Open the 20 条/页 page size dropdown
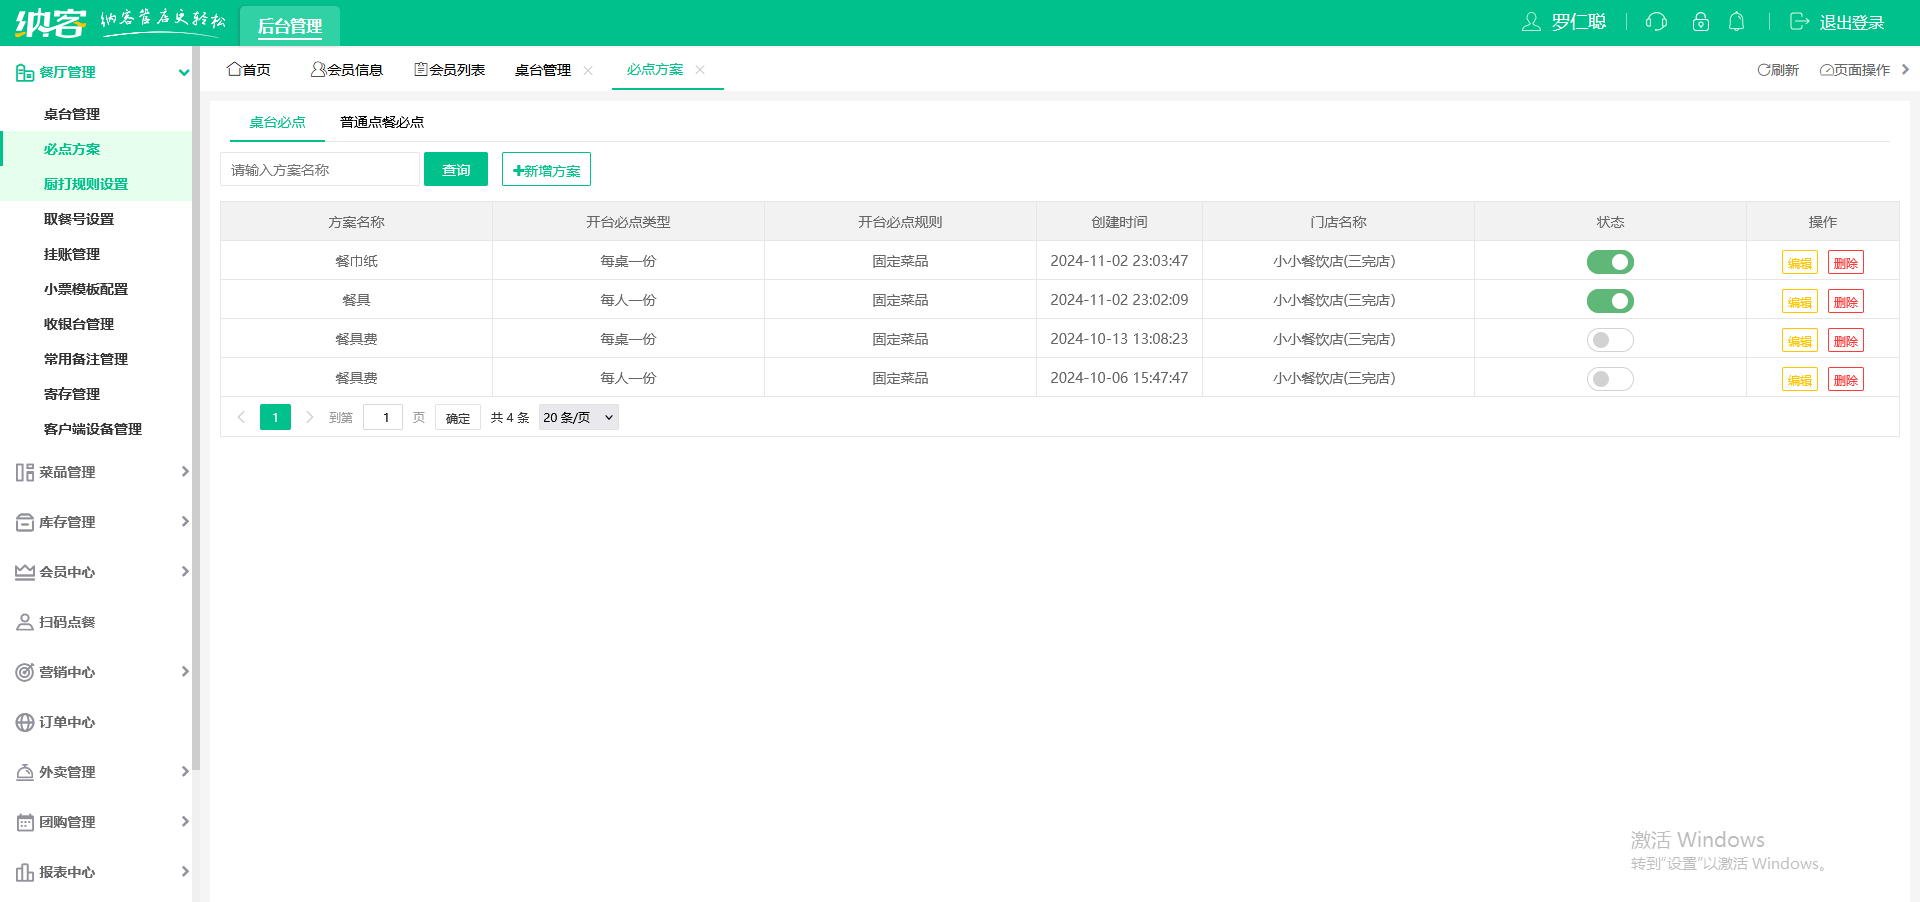Image resolution: width=1920 pixels, height=902 pixels. tap(578, 417)
